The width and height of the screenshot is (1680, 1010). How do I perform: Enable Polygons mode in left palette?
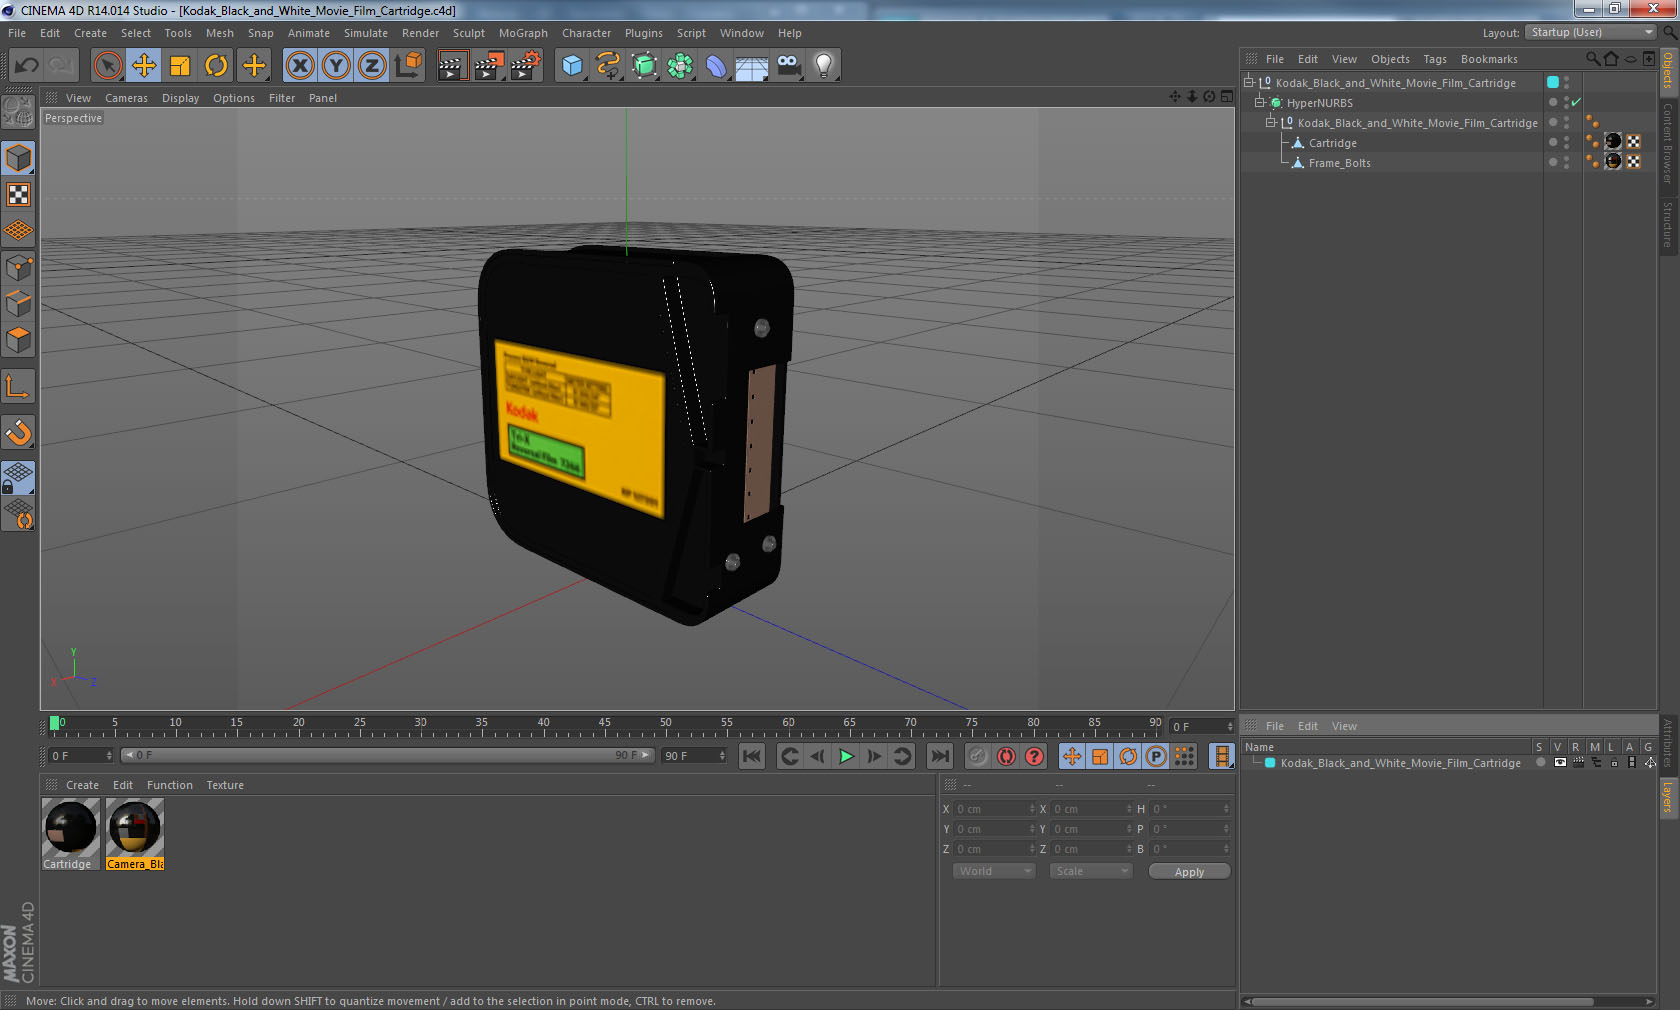[19, 340]
